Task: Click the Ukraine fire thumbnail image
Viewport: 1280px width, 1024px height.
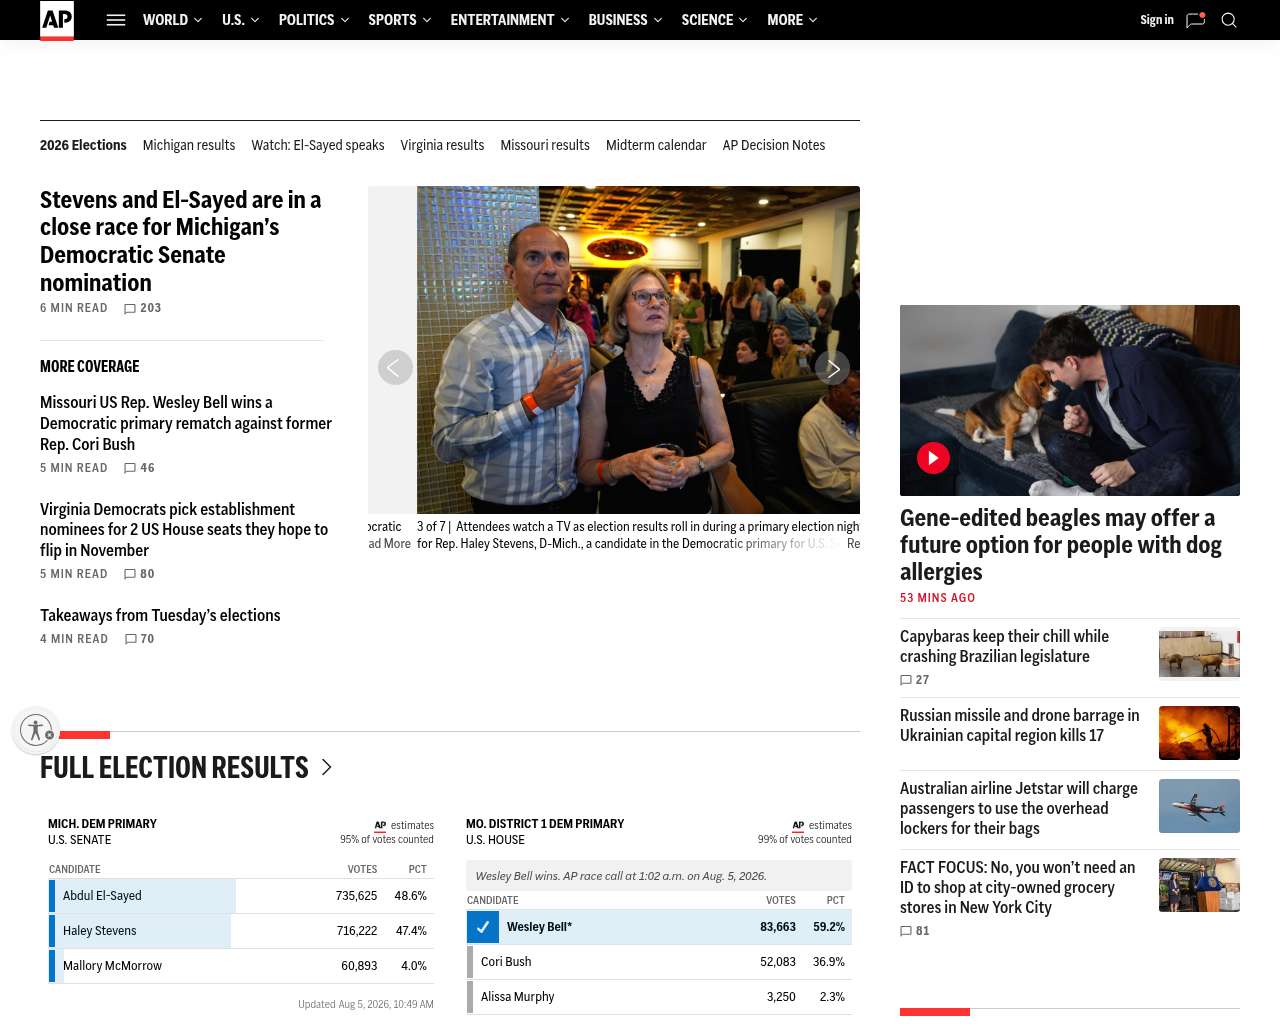Action: [1199, 733]
